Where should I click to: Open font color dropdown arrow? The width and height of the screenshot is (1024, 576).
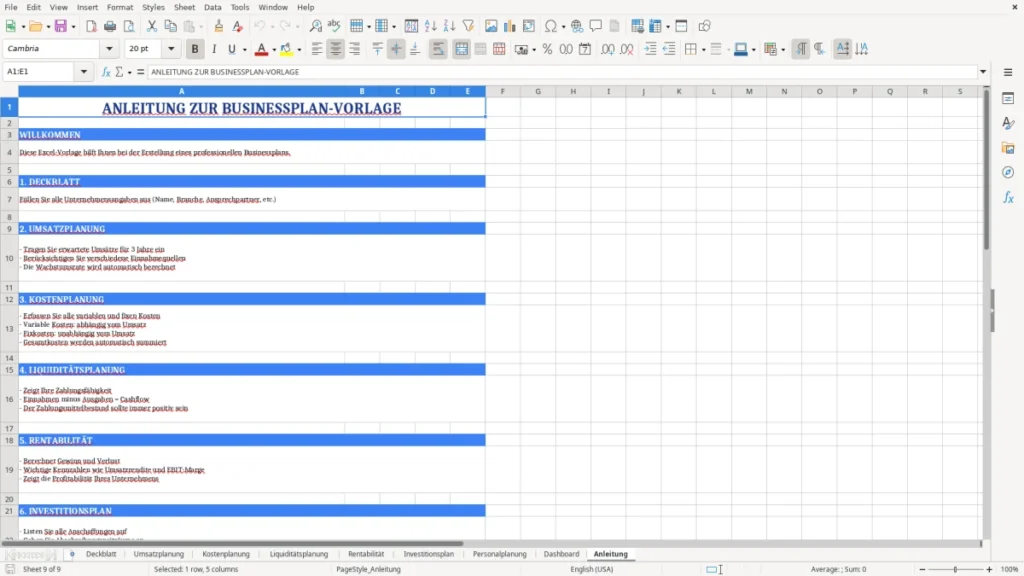coord(274,50)
